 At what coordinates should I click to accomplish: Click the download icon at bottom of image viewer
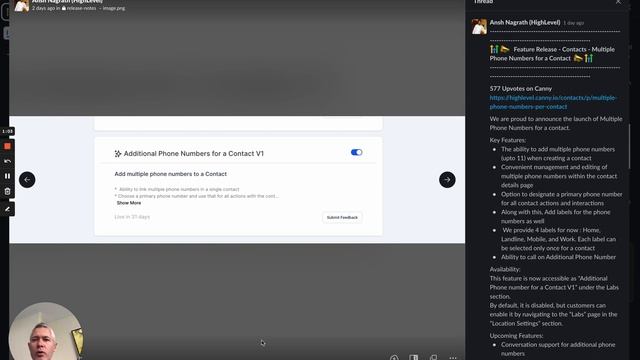[394, 358]
